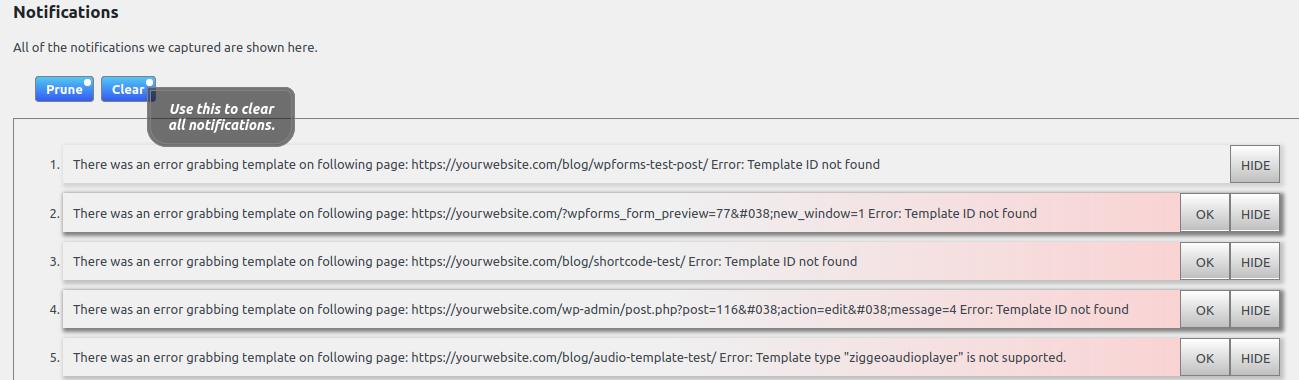Select notification 1 error message text

[x=476, y=164]
